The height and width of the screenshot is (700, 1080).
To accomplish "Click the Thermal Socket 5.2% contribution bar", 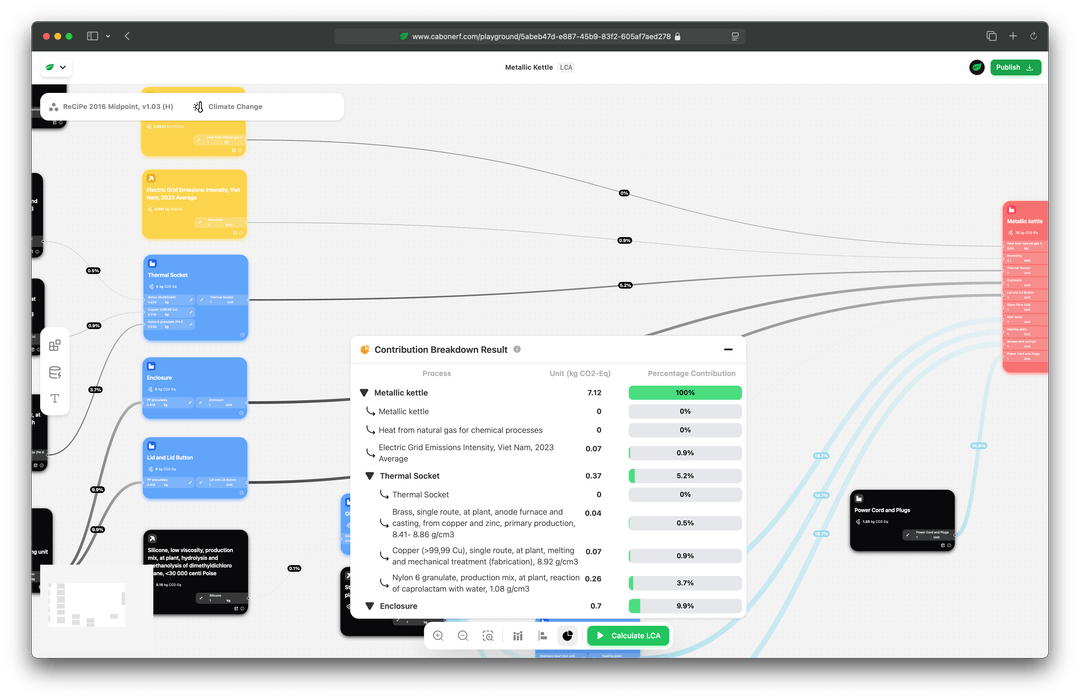I will pos(685,476).
